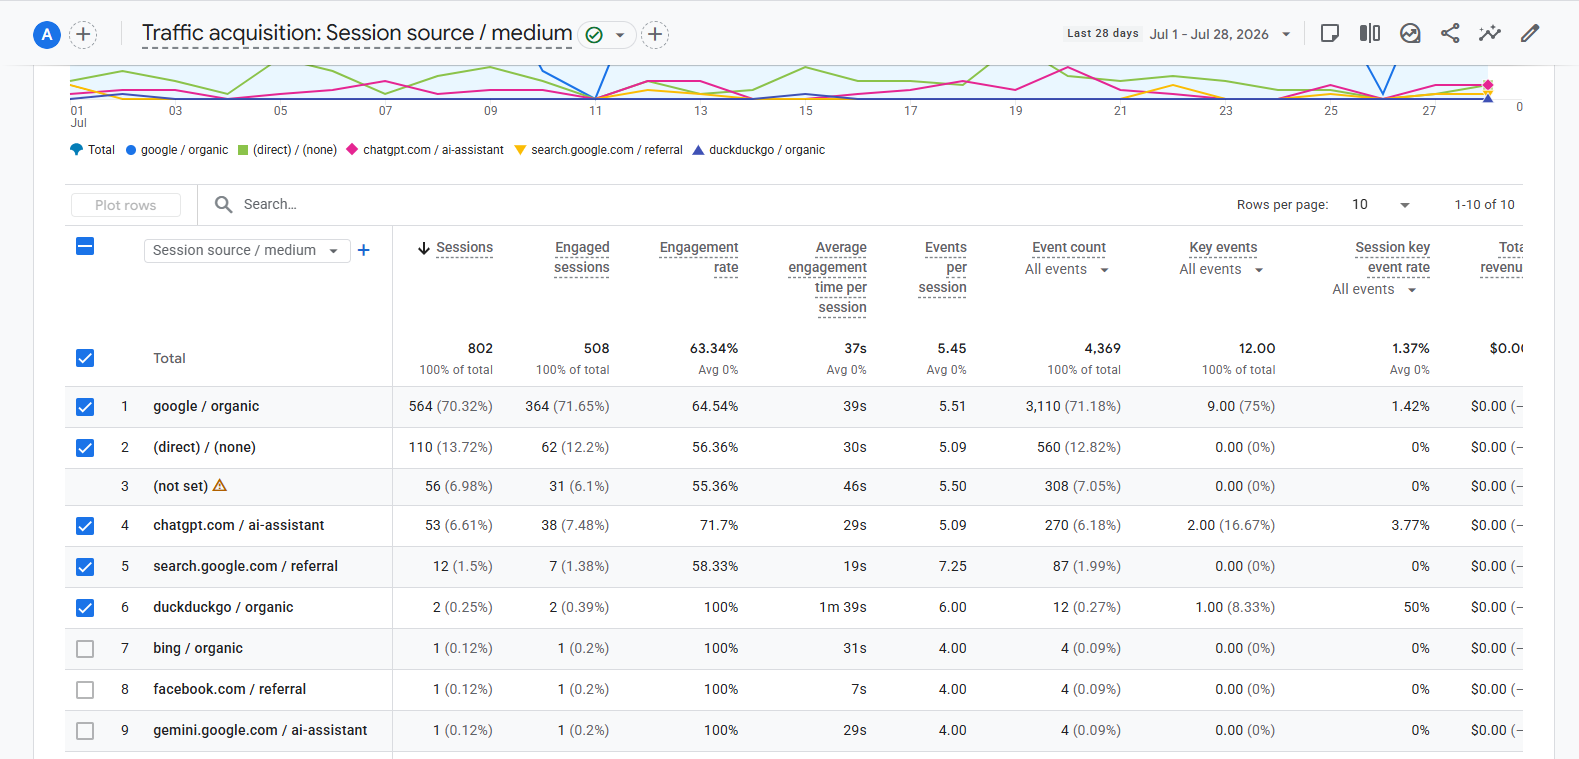Share this report via the share icon
The width and height of the screenshot is (1579, 759).
[1450, 34]
